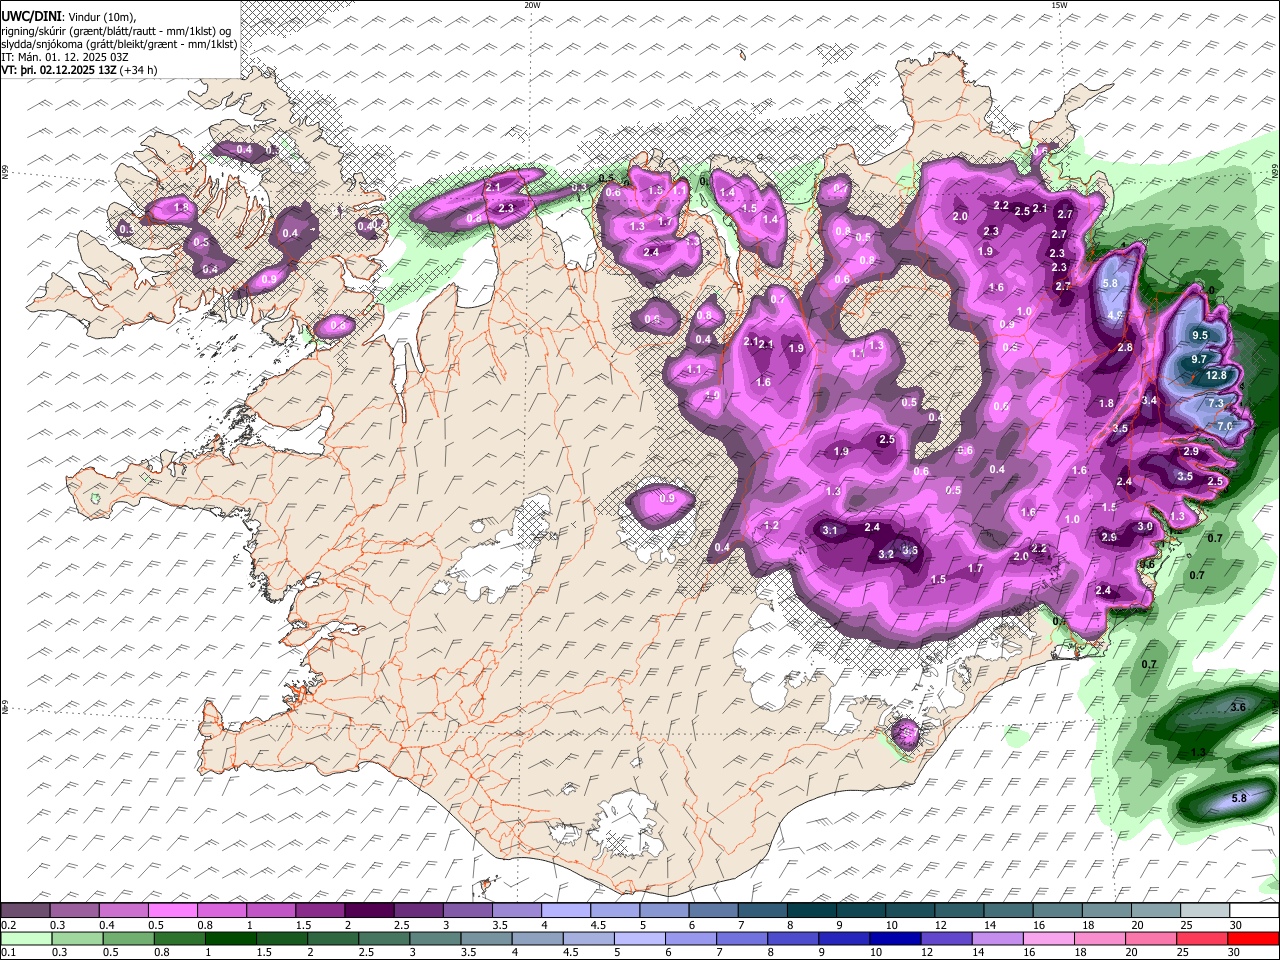Pick the 0.2 swatch in upper legend
Viewport: 1280px width, 960px height.
[25, 911]
